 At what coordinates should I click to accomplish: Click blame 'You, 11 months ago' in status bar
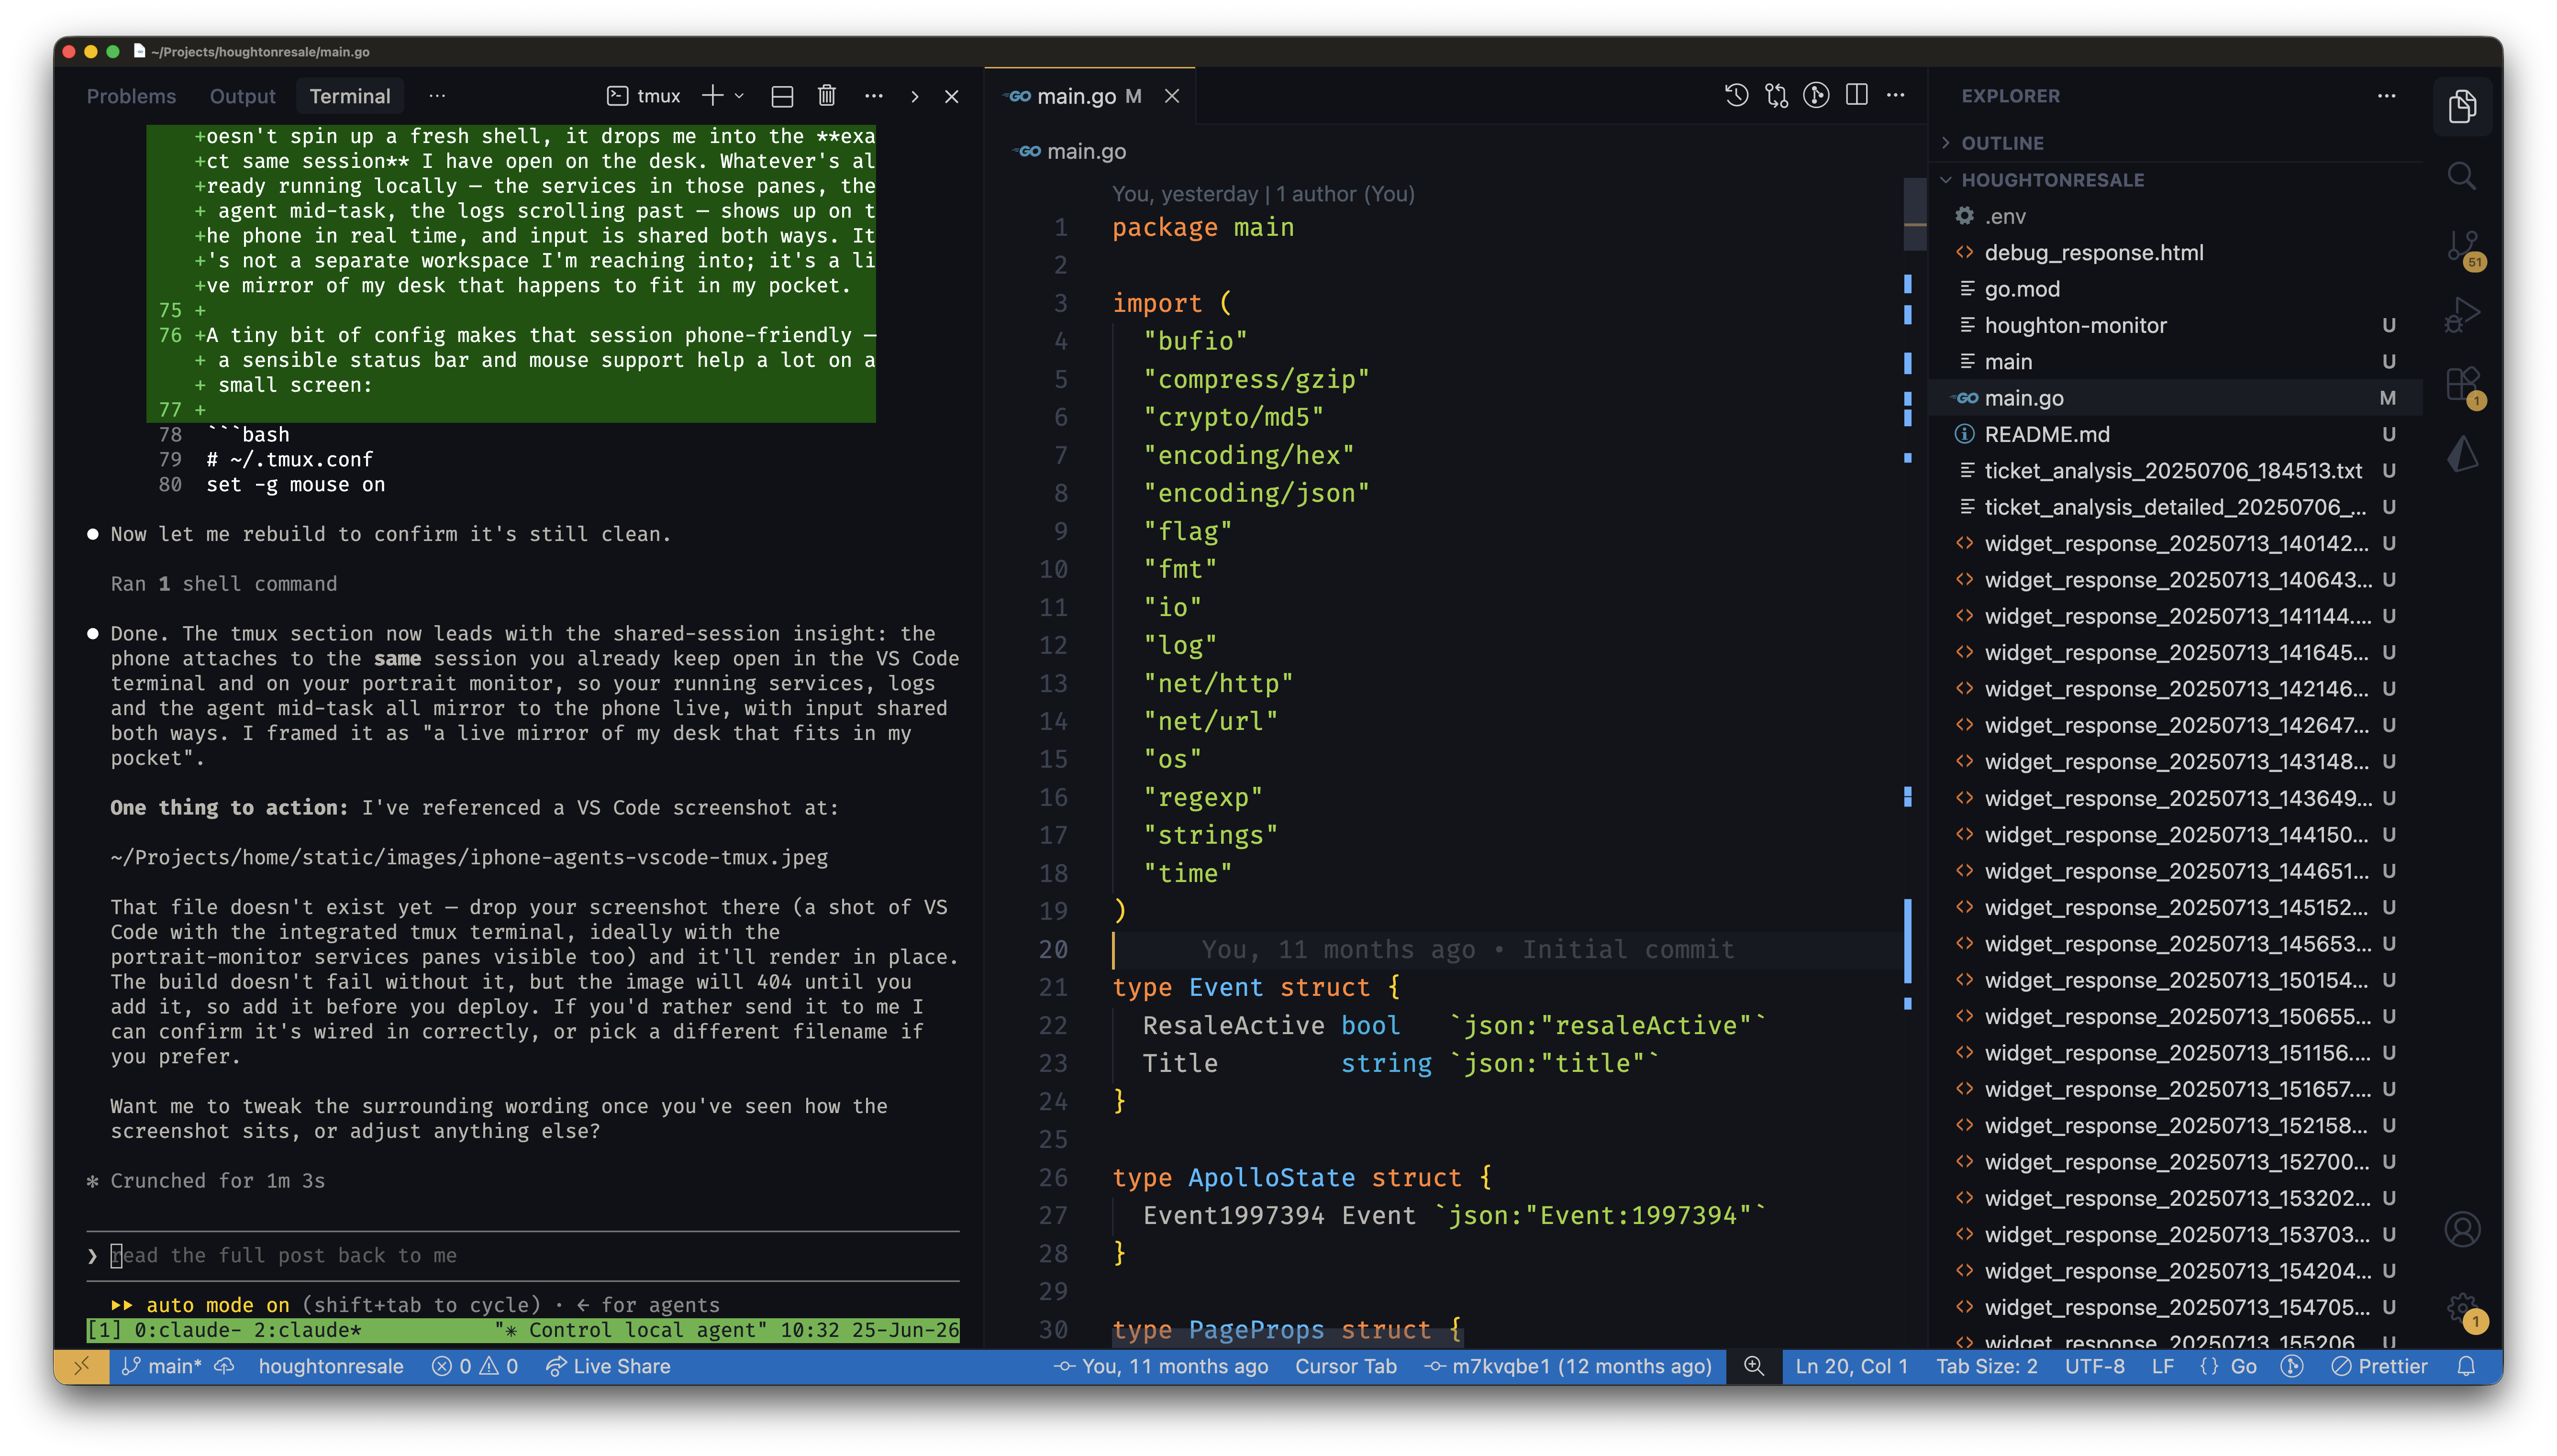[x=1160, y=1366]
